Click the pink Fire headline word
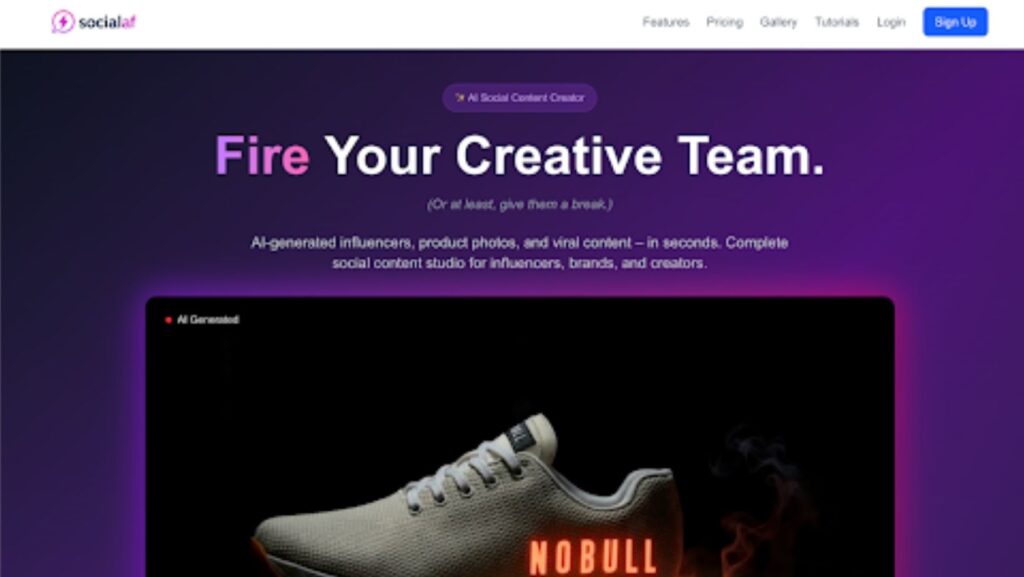Viewport: 1024px width, 577px height. coord(262,156)
